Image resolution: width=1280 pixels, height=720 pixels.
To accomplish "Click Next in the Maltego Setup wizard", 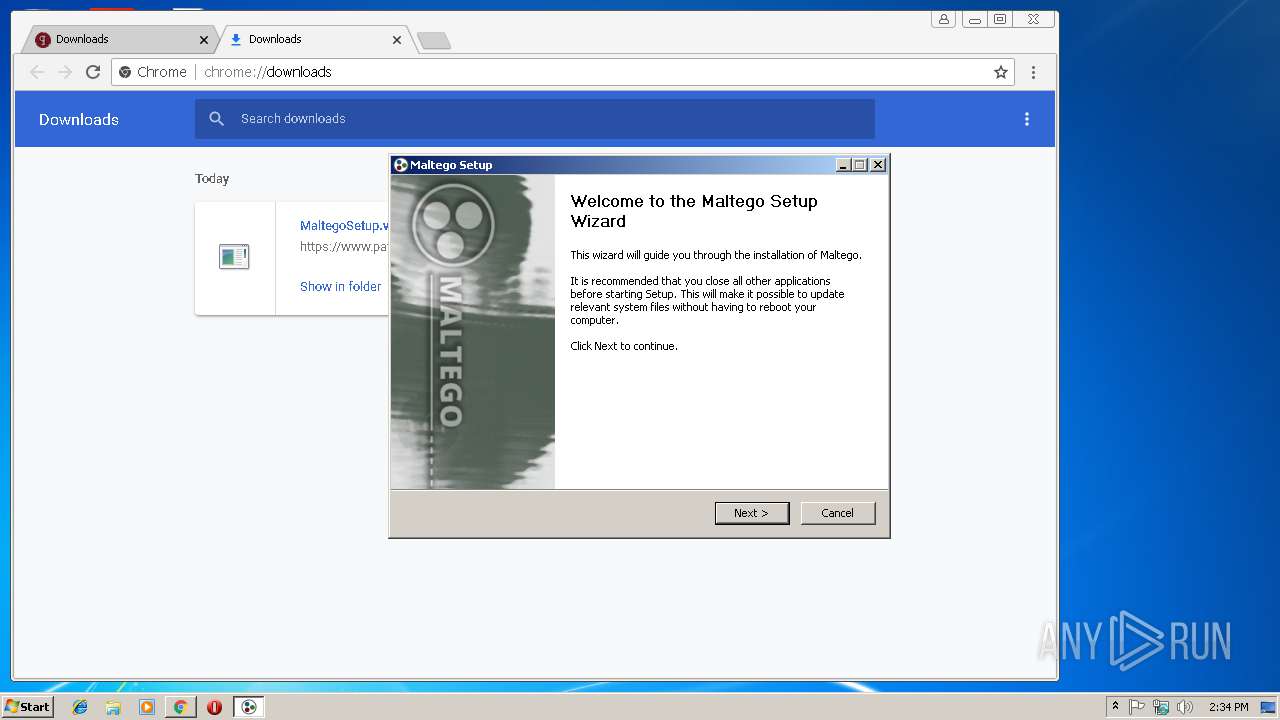I will coord(752,513).
